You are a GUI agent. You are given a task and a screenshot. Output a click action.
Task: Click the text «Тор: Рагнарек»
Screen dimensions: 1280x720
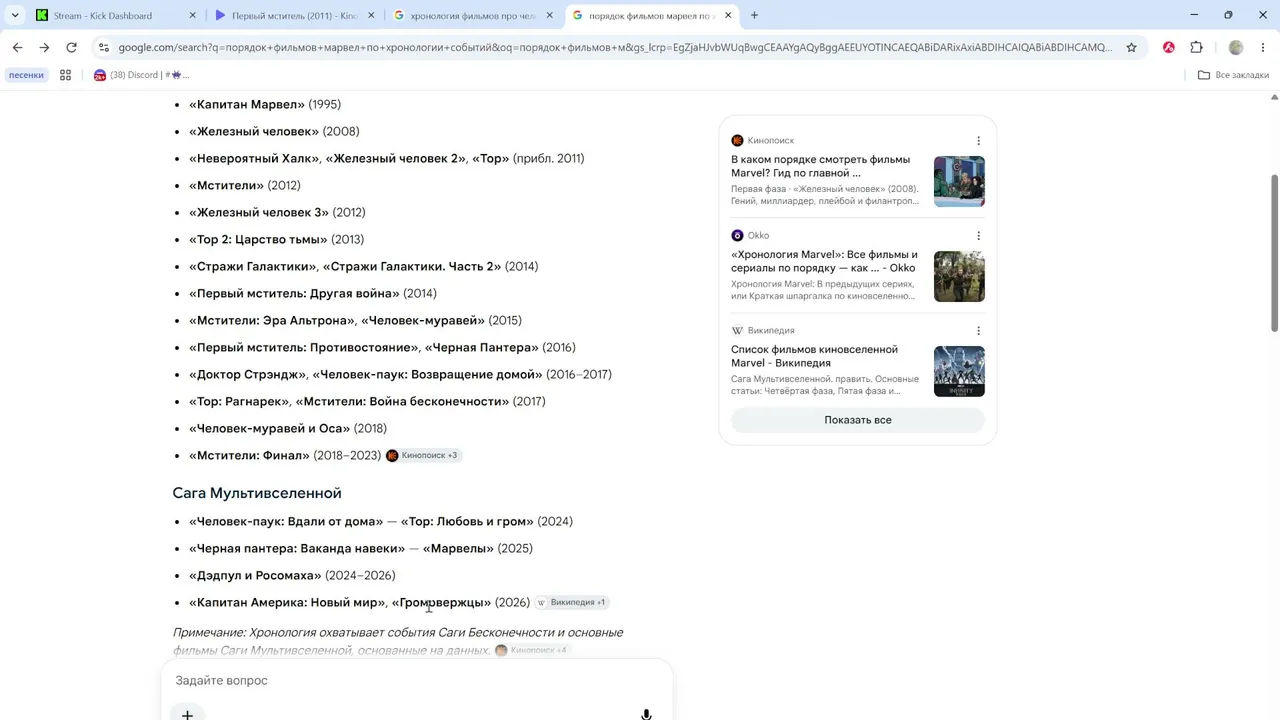point(239,402)
